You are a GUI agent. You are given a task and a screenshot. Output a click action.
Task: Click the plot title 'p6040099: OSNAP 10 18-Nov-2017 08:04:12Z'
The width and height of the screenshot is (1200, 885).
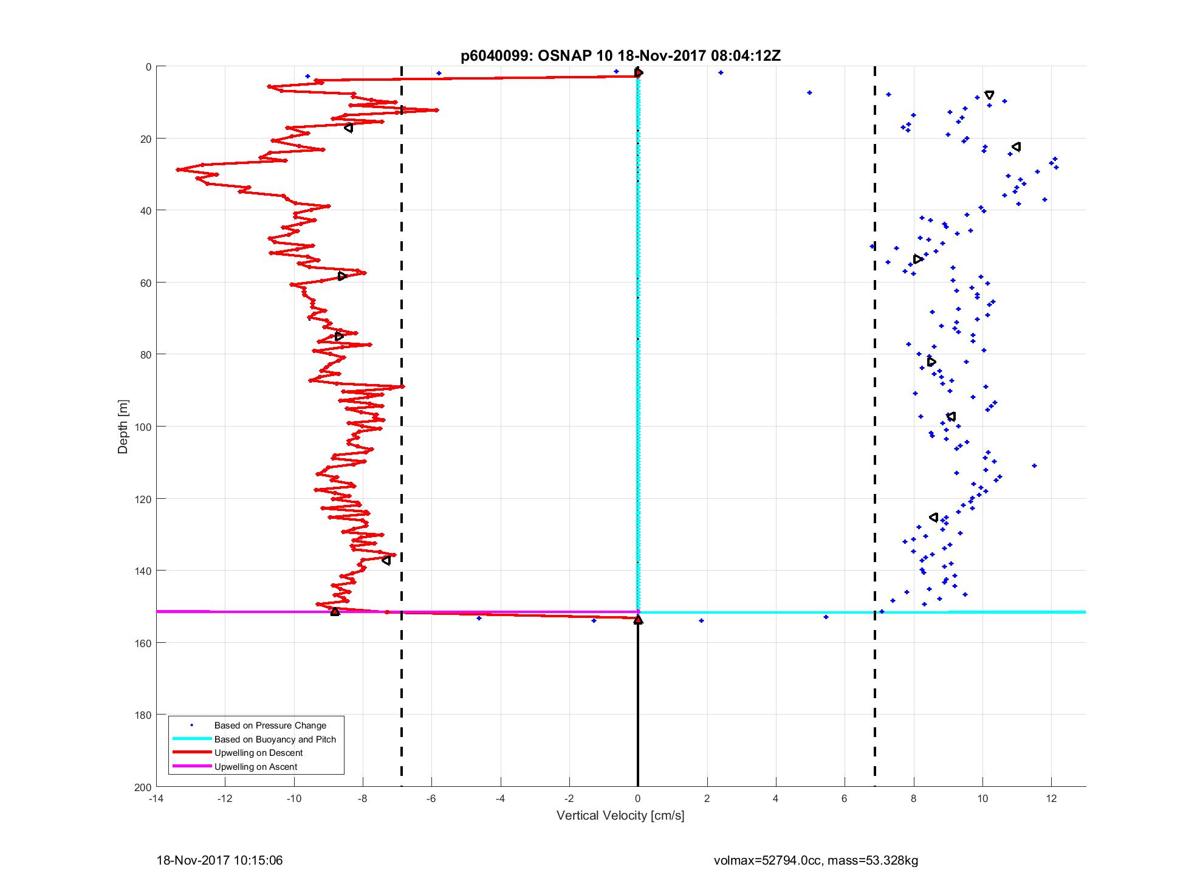click(x=620, y=56)
